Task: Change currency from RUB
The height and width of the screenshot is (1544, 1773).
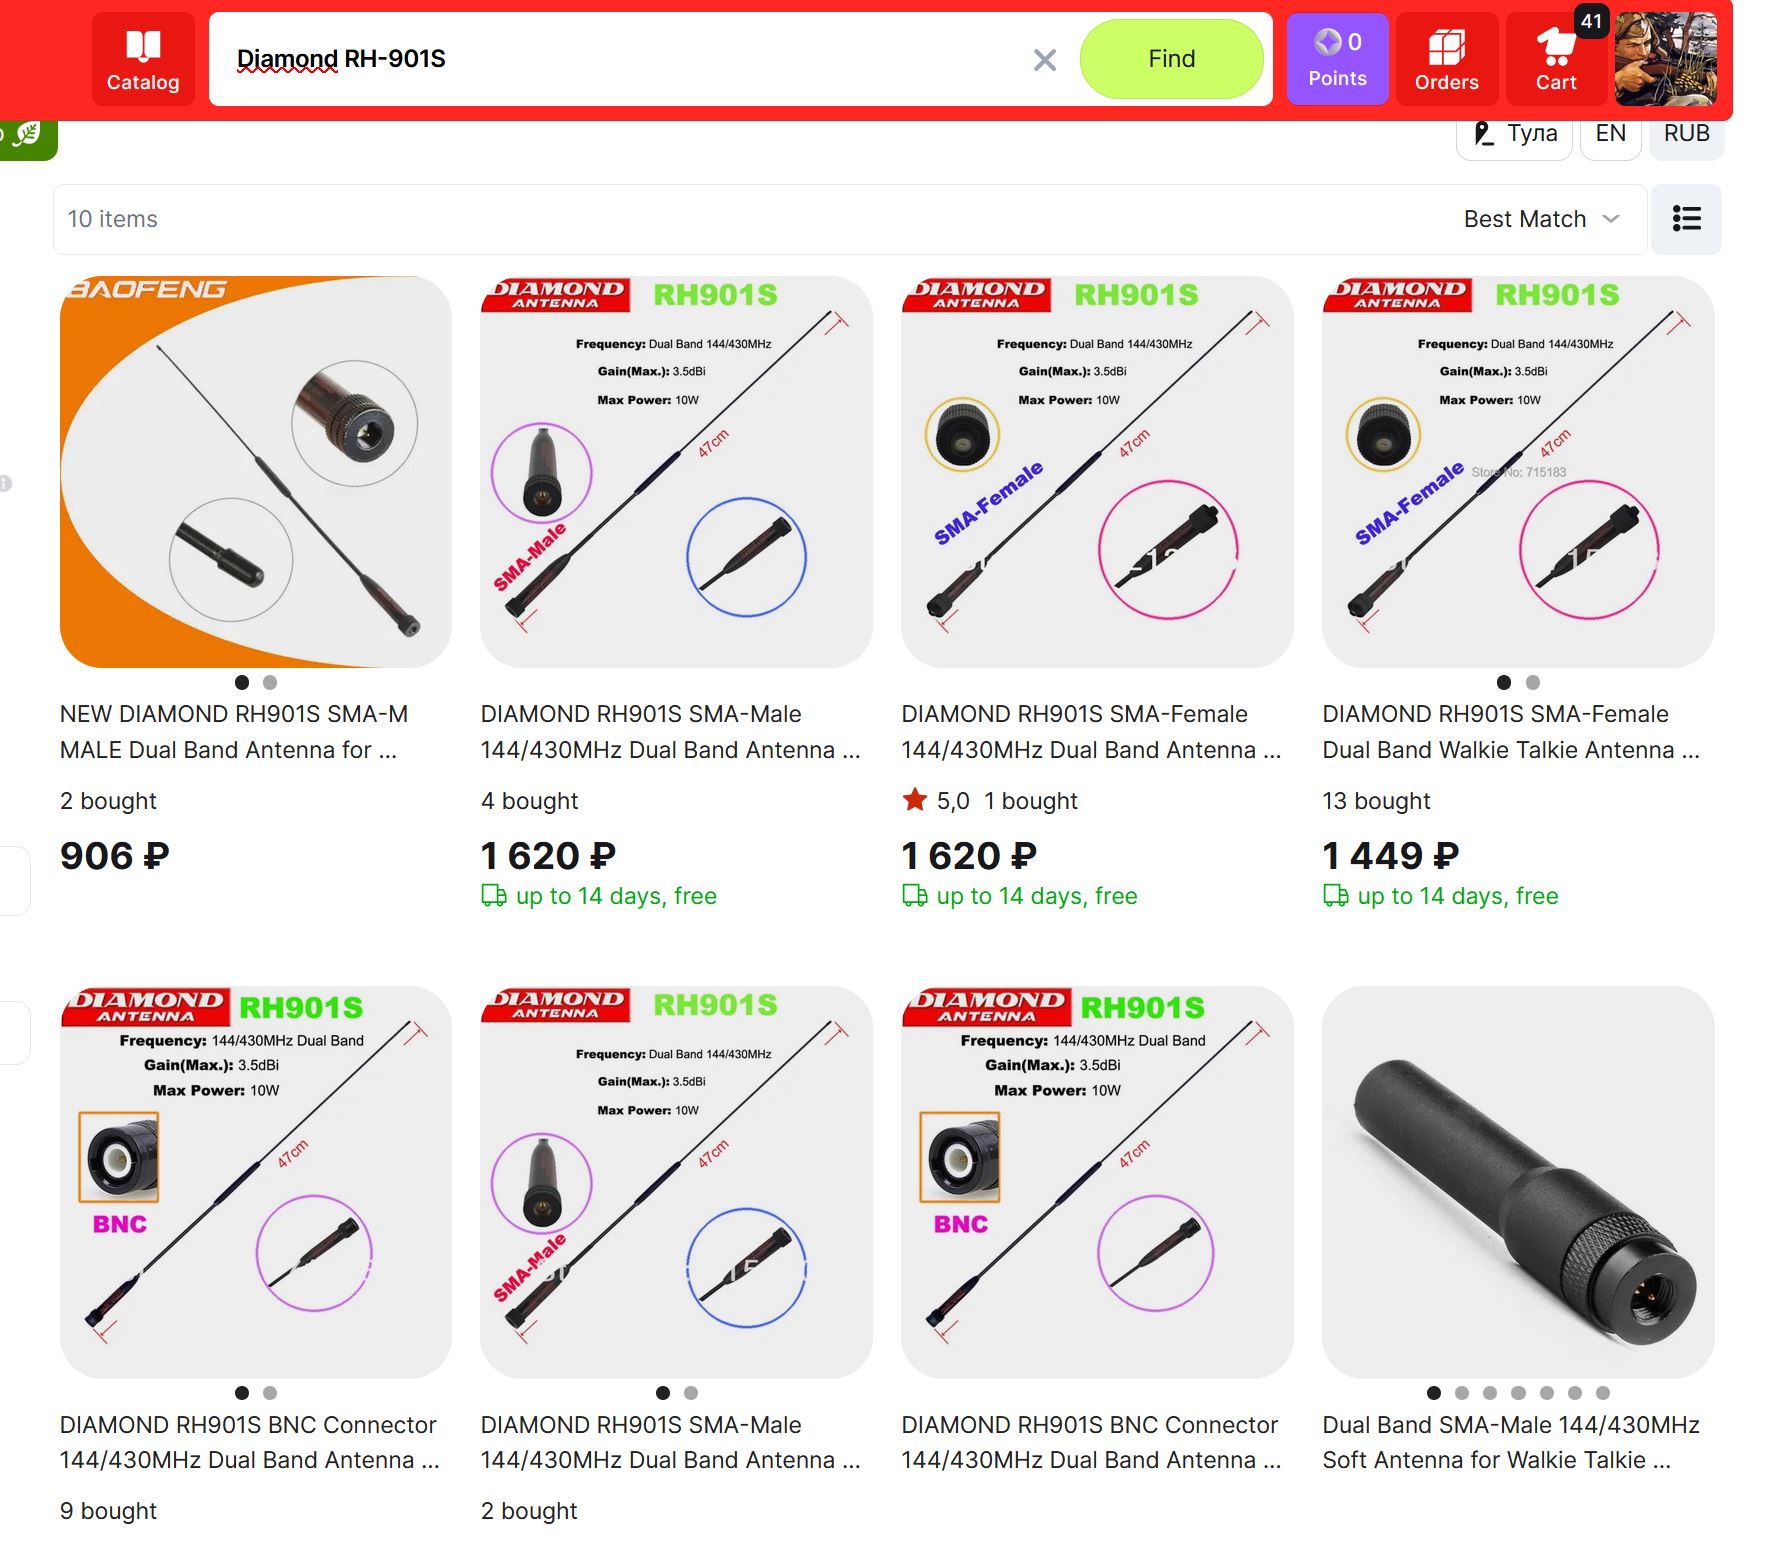Action: 1686,134
